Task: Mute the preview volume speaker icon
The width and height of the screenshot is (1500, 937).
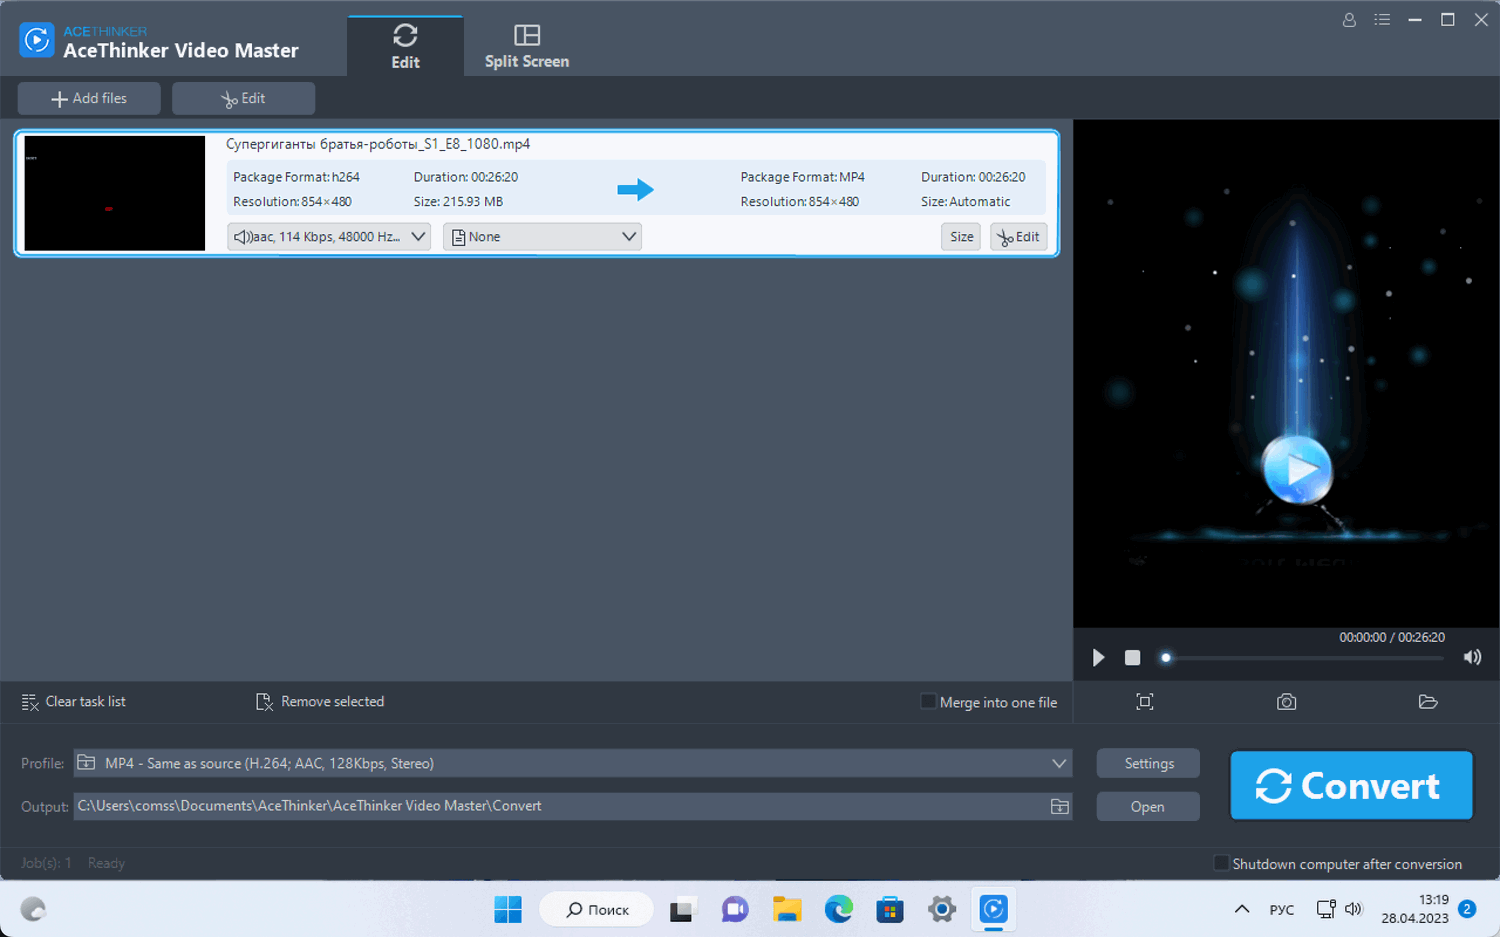Action: coord(1472,657)
